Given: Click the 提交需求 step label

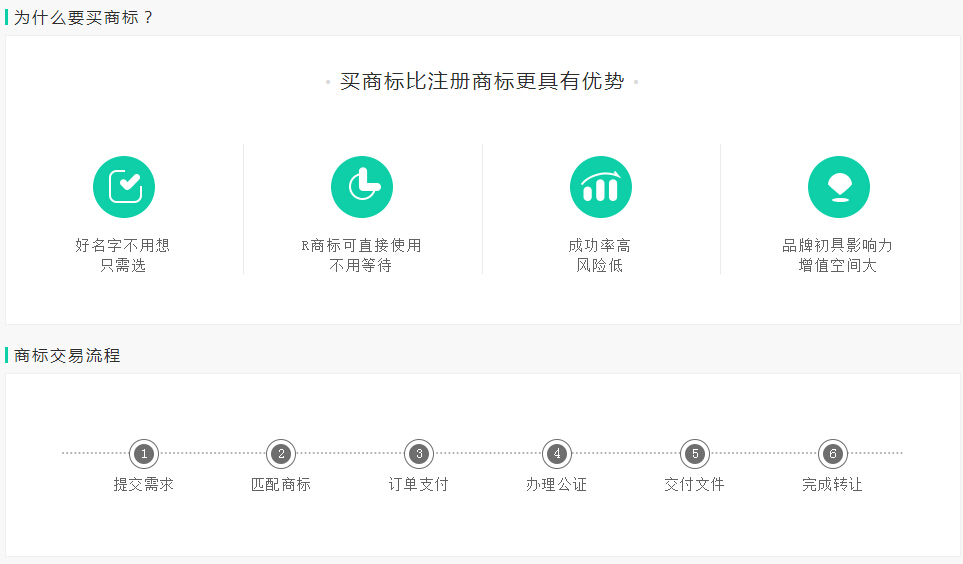Looking at the screenshot, I should (x=144, y=485).
